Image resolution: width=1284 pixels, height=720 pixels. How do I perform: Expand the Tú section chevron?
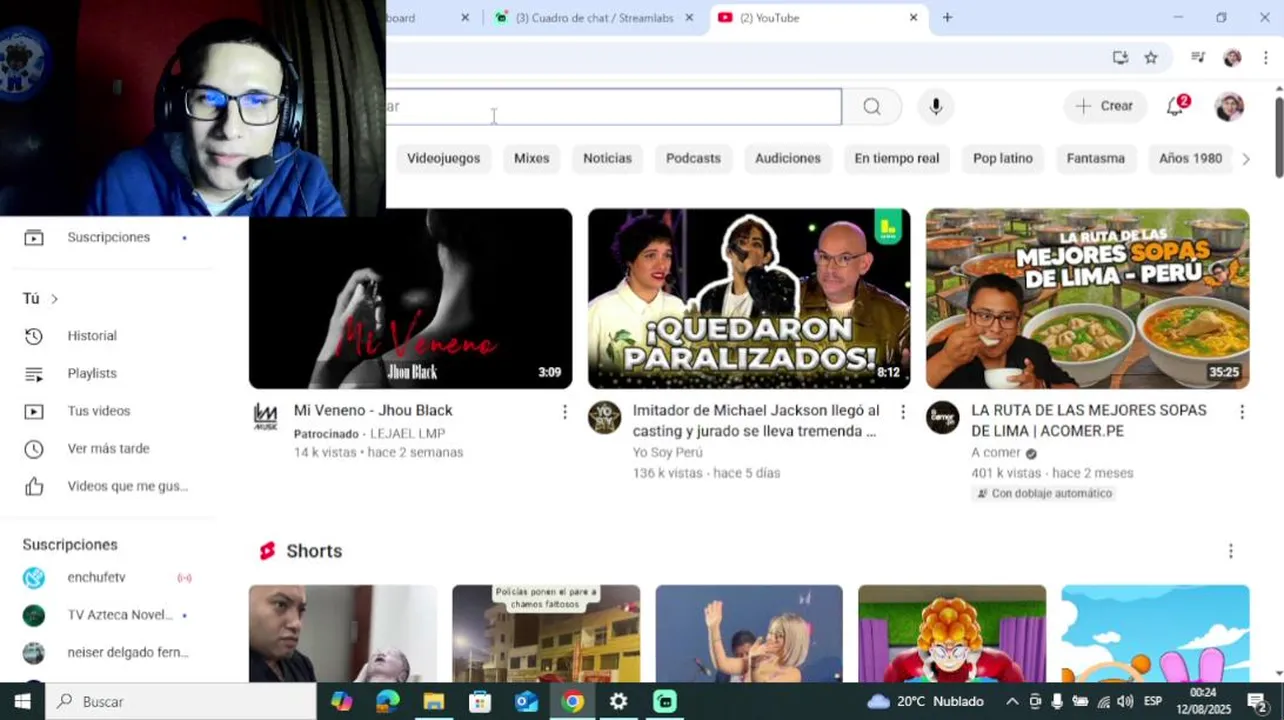pos(55,299)
